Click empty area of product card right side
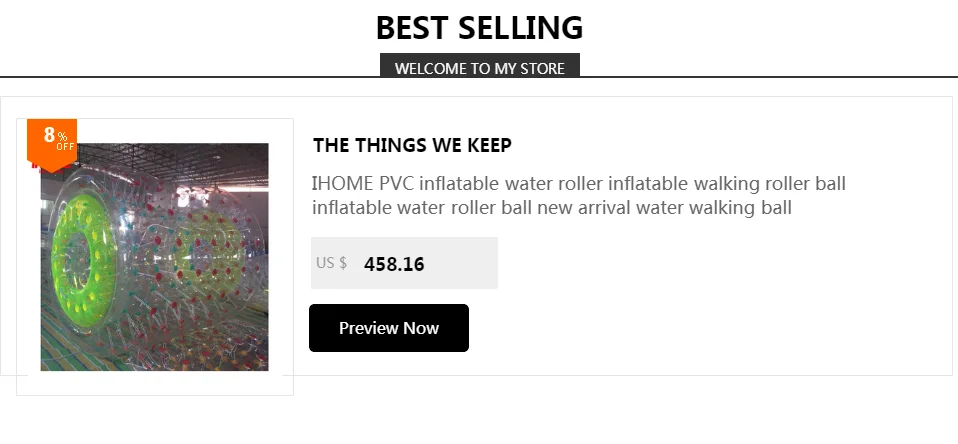The image size is (958, 444). pyautogui.click(x=733, y=305)
